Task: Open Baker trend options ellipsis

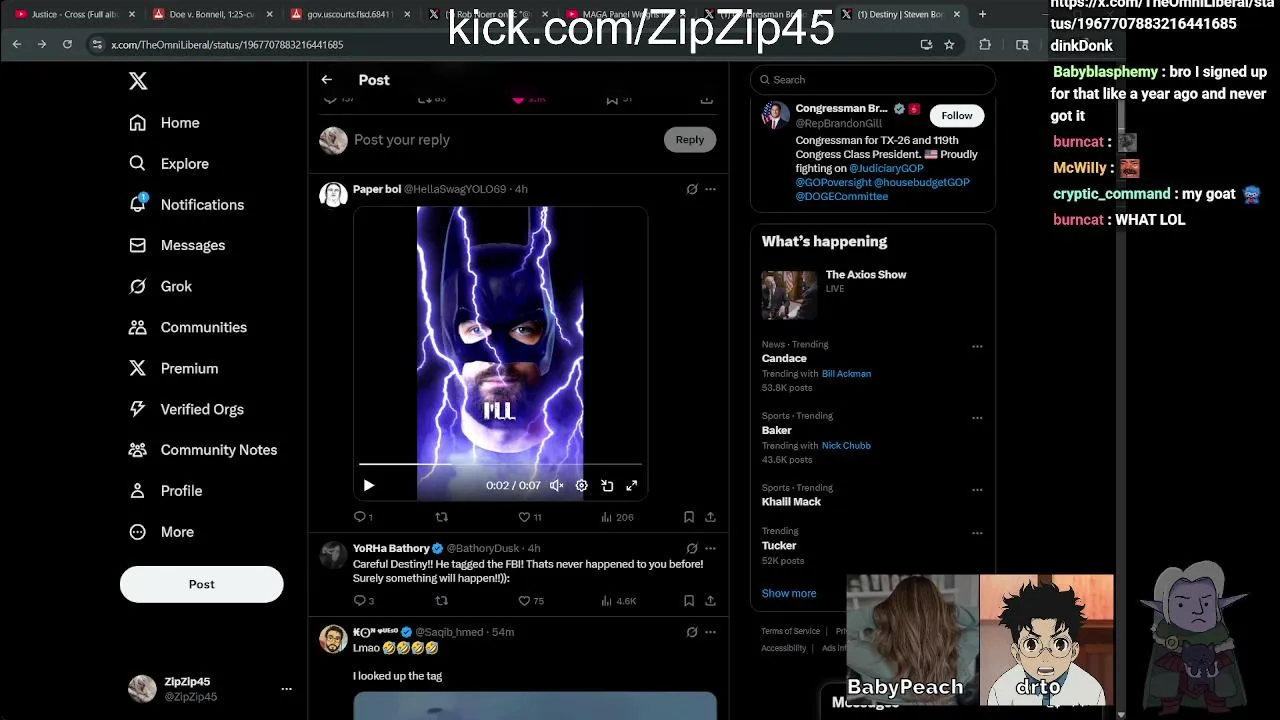Action: [977, 418]
